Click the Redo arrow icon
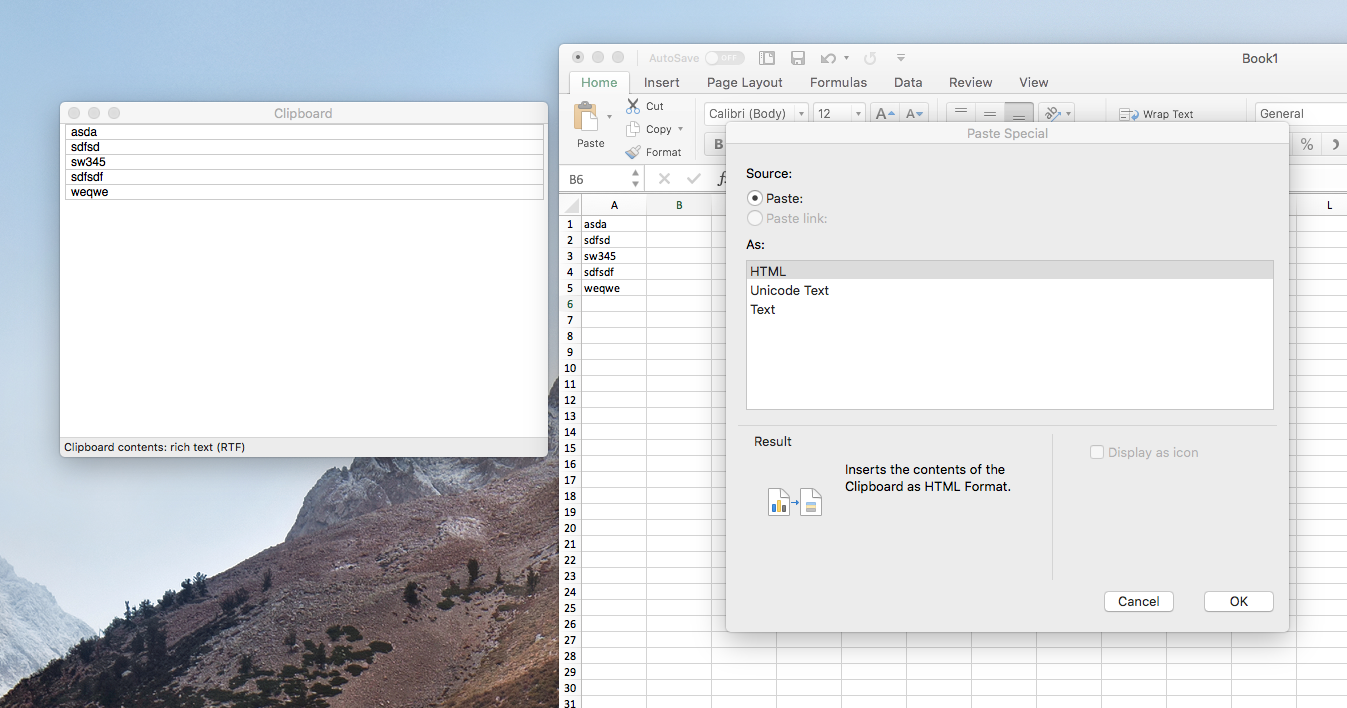The height and width of the screenshot is (708, 1347). click(870, 58)
